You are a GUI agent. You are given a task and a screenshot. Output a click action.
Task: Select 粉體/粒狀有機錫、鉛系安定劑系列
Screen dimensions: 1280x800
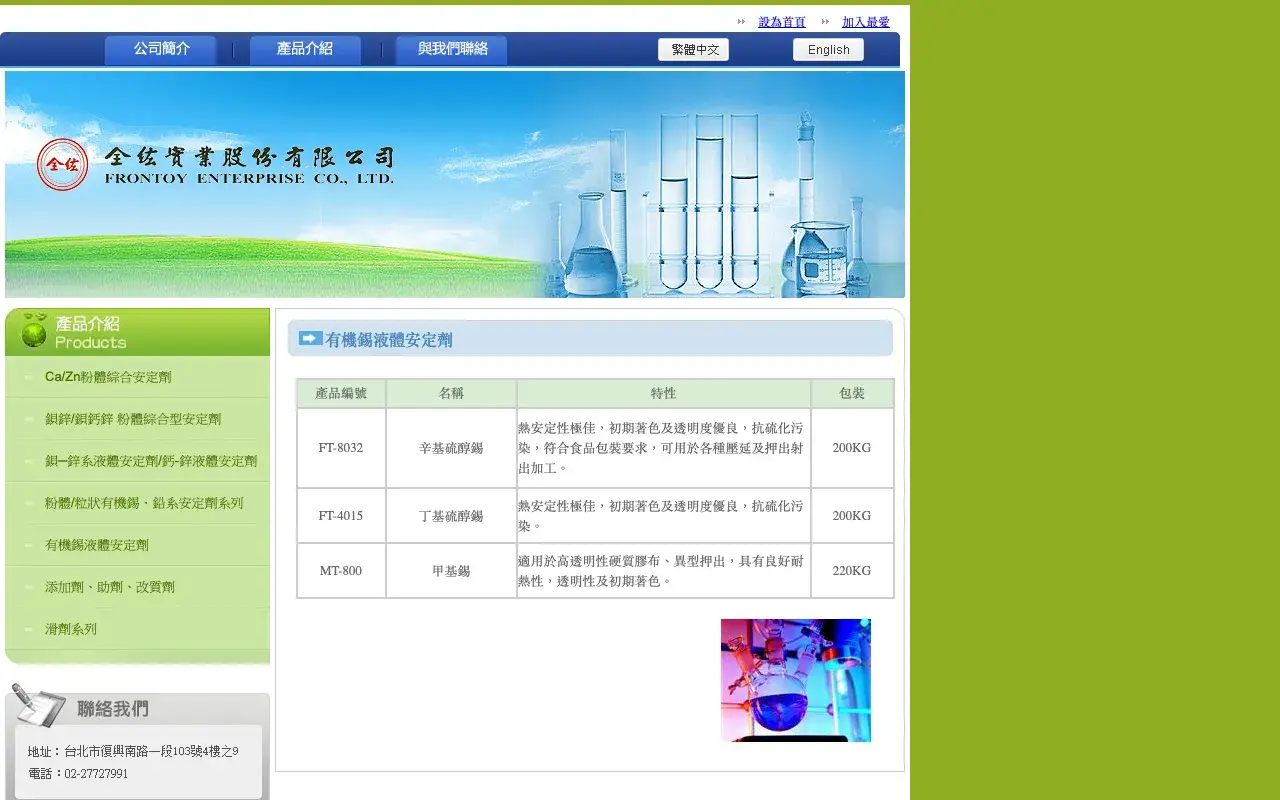tap(144, 503)
